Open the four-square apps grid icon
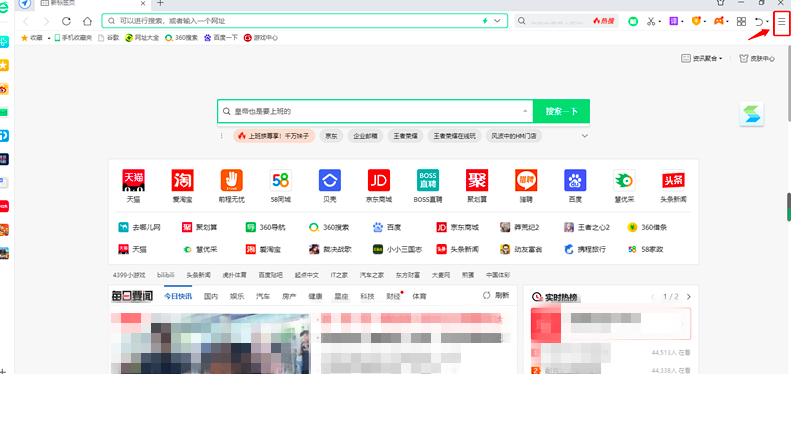This screenshot has width=801, height=445. coord(741,21)
